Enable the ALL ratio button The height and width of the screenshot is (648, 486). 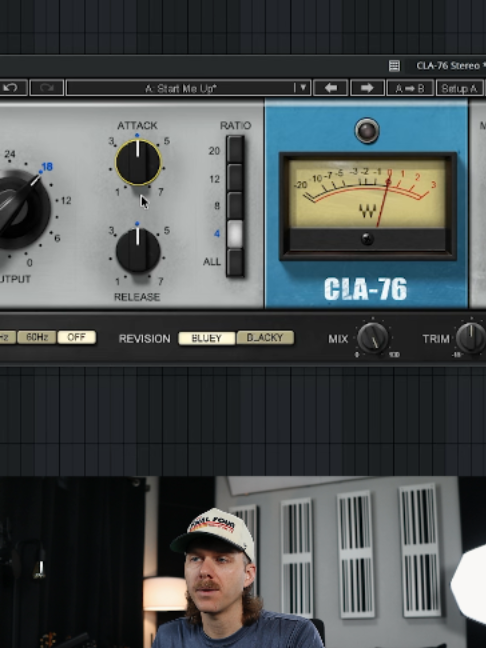[235, 262]
